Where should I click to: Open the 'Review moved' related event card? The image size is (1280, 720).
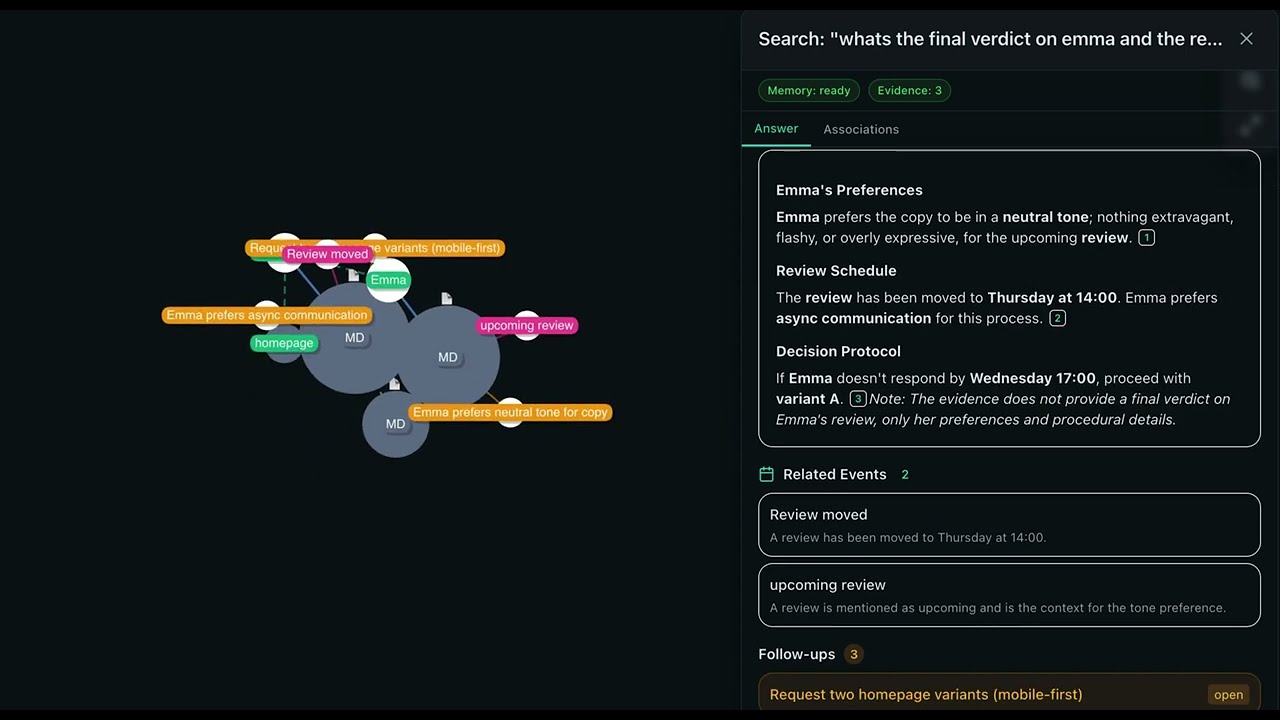[x=1009, y=525]
